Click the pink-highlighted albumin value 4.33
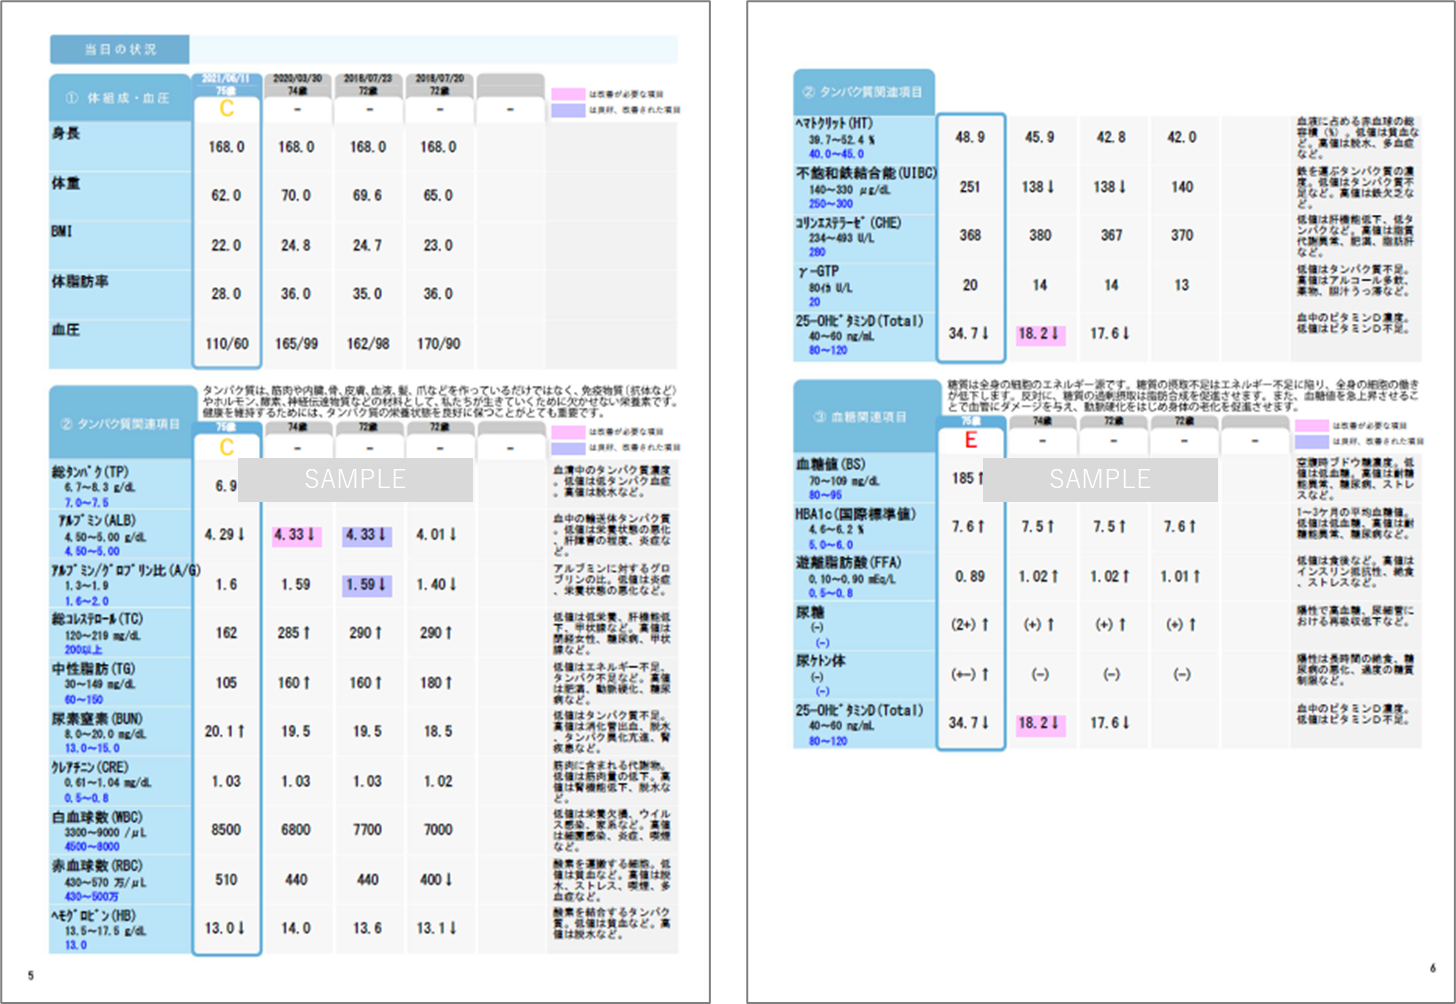Screen dimensions: 1456x1004 [295, 535]
